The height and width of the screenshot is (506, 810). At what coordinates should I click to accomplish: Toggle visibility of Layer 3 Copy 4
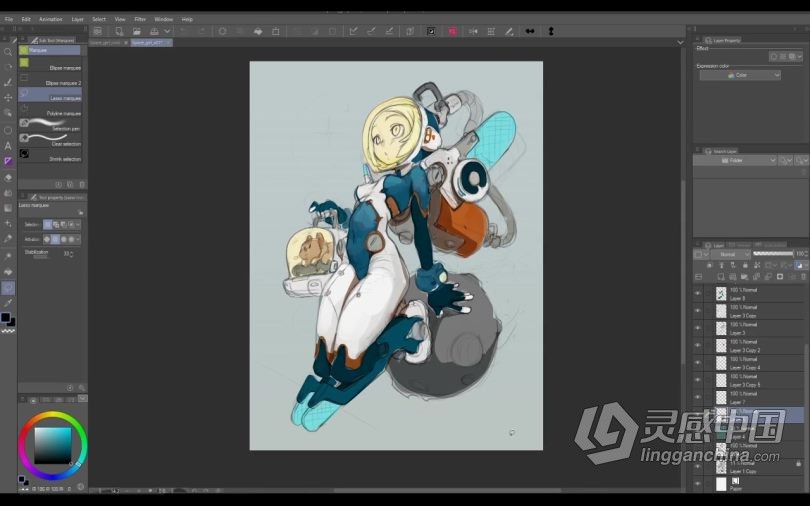[x=697, y=362]
